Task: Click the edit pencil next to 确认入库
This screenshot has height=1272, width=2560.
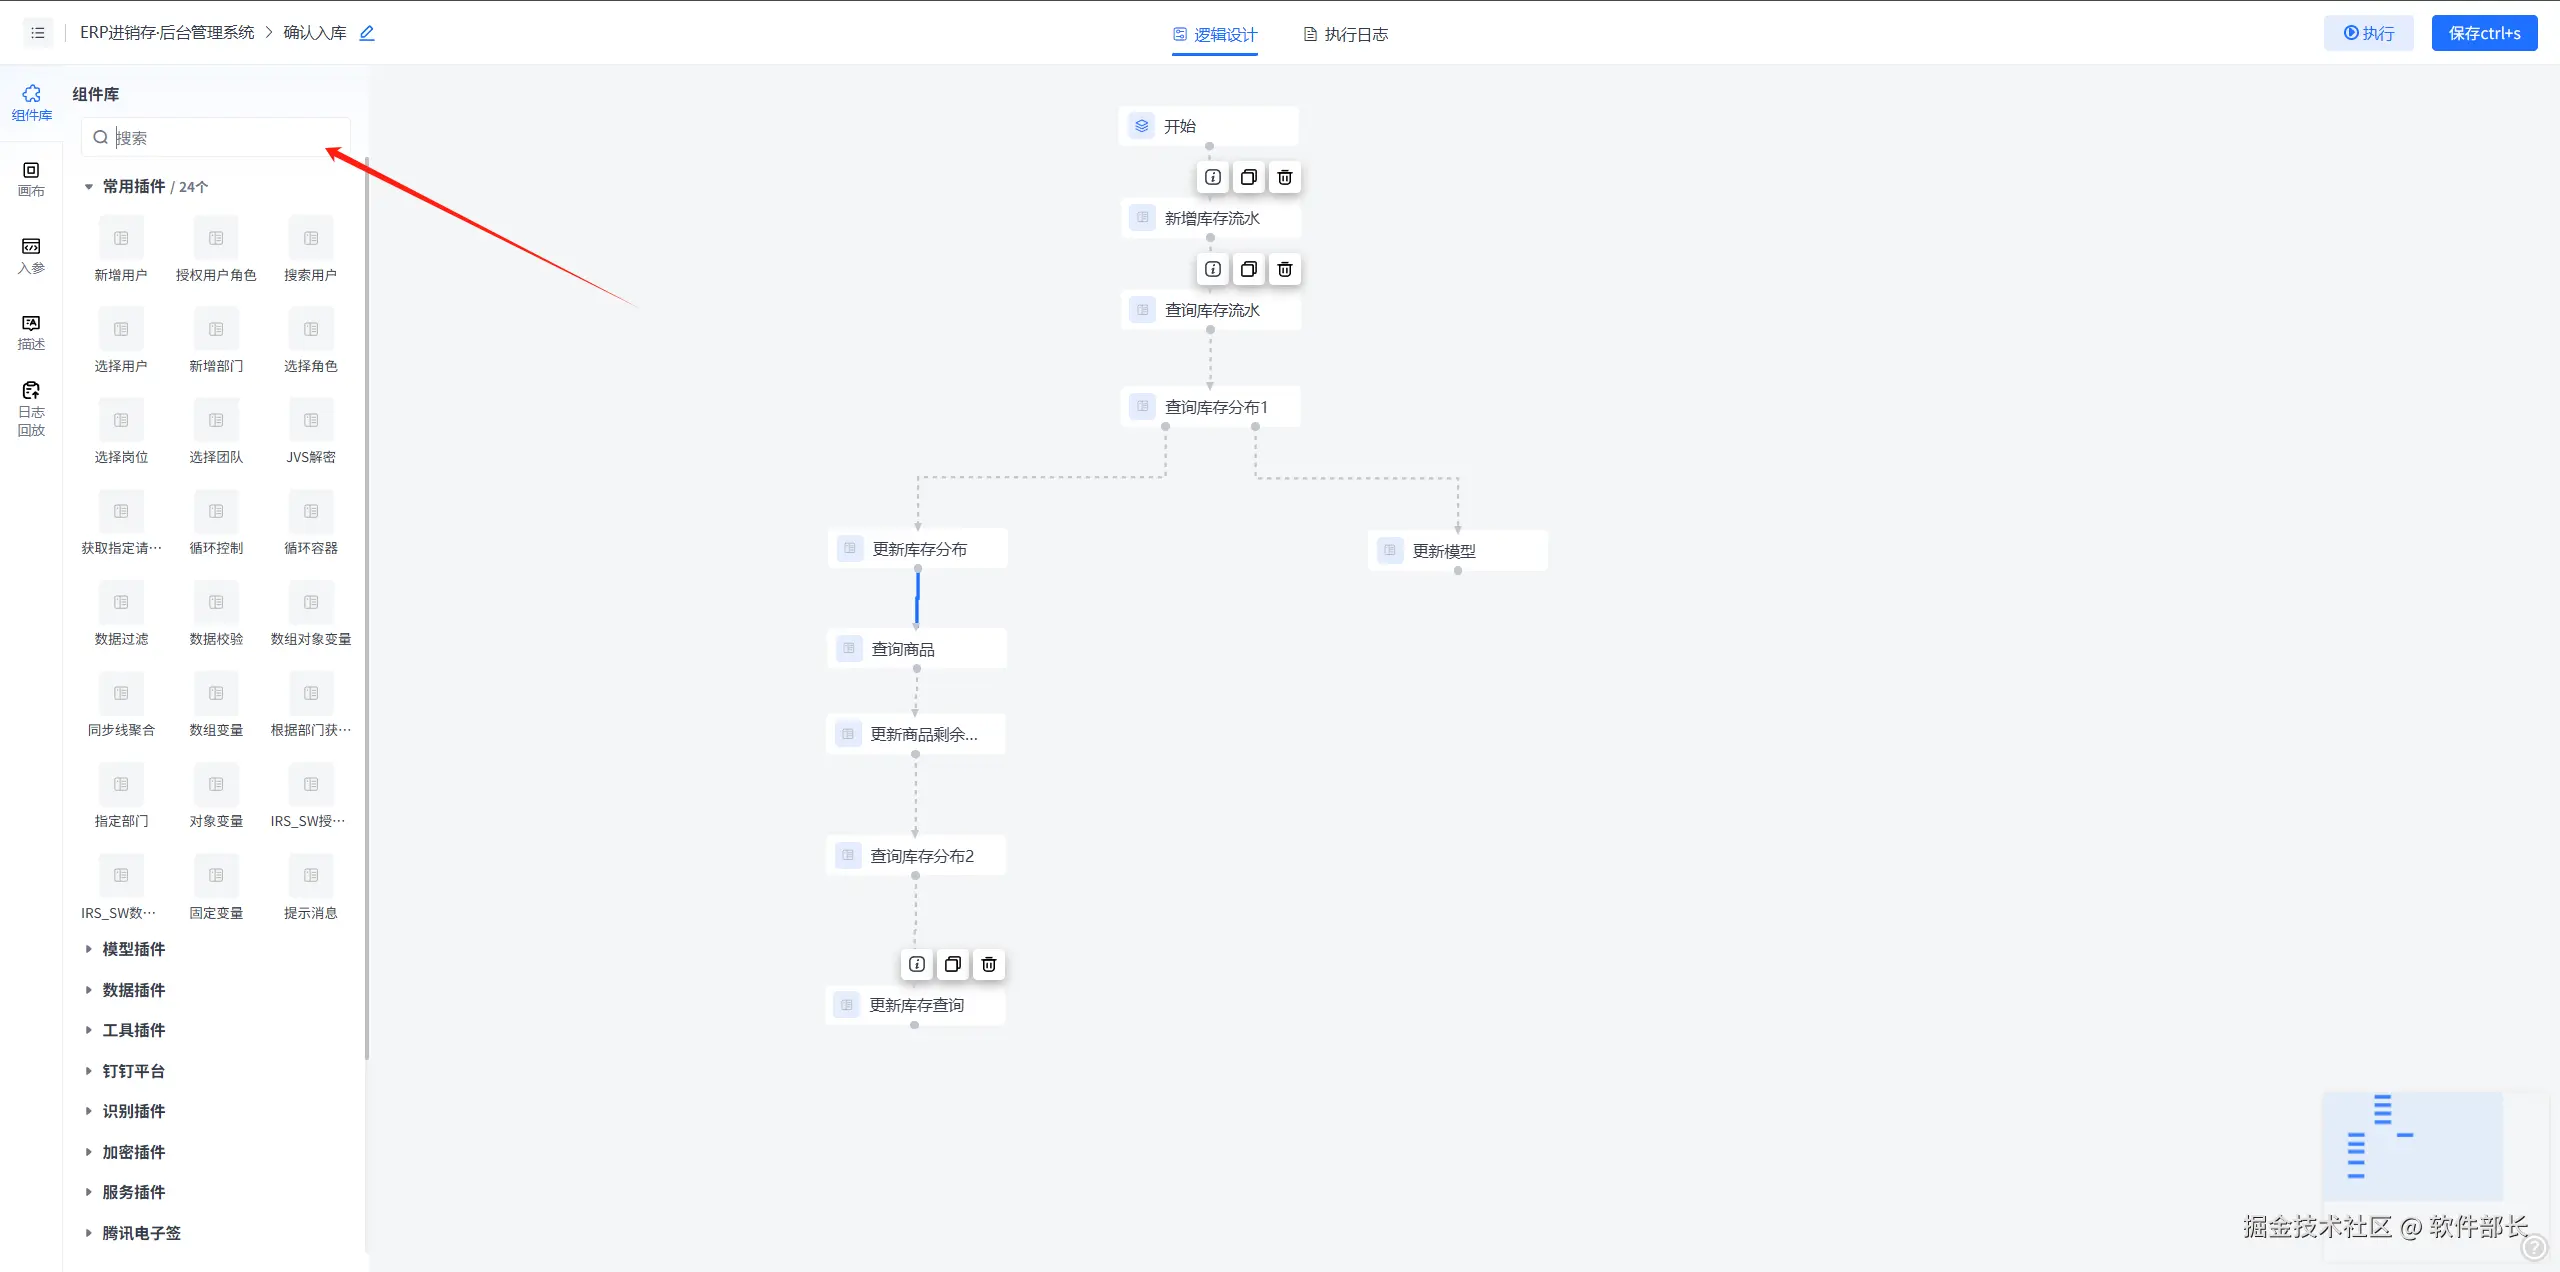Action: click(367, 33)
